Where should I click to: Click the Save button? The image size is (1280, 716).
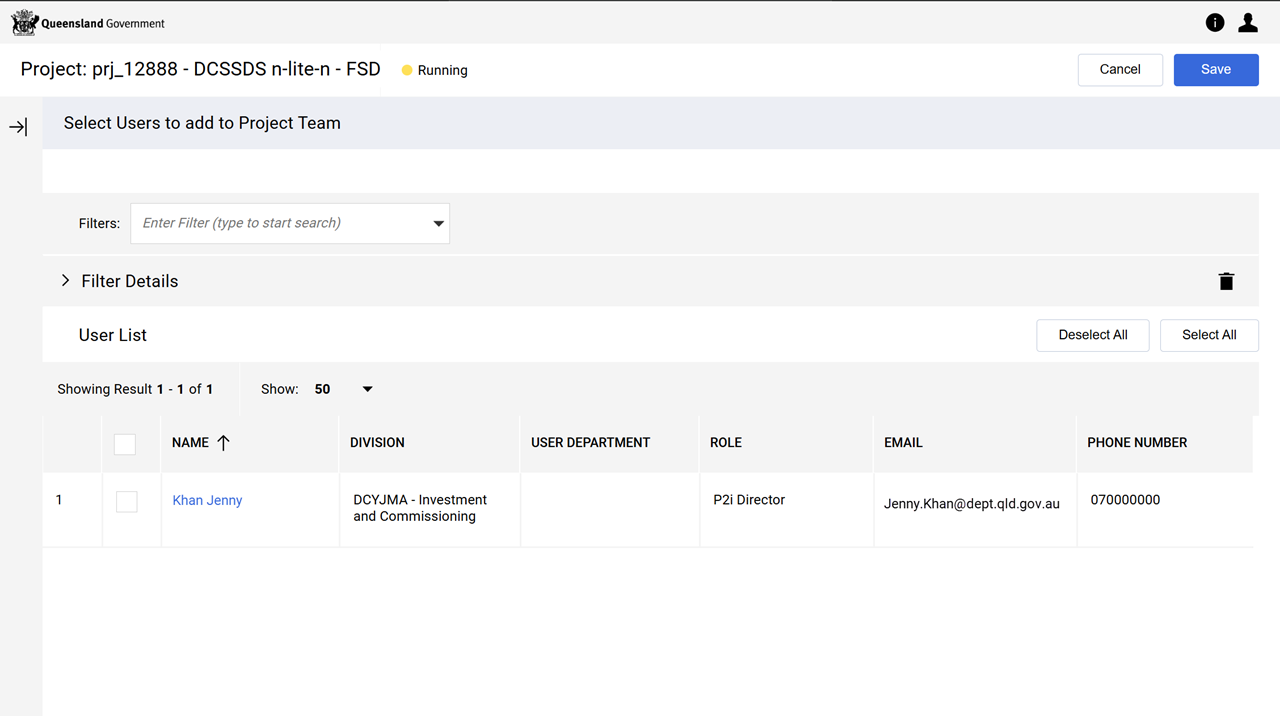tap(1215, 70)
